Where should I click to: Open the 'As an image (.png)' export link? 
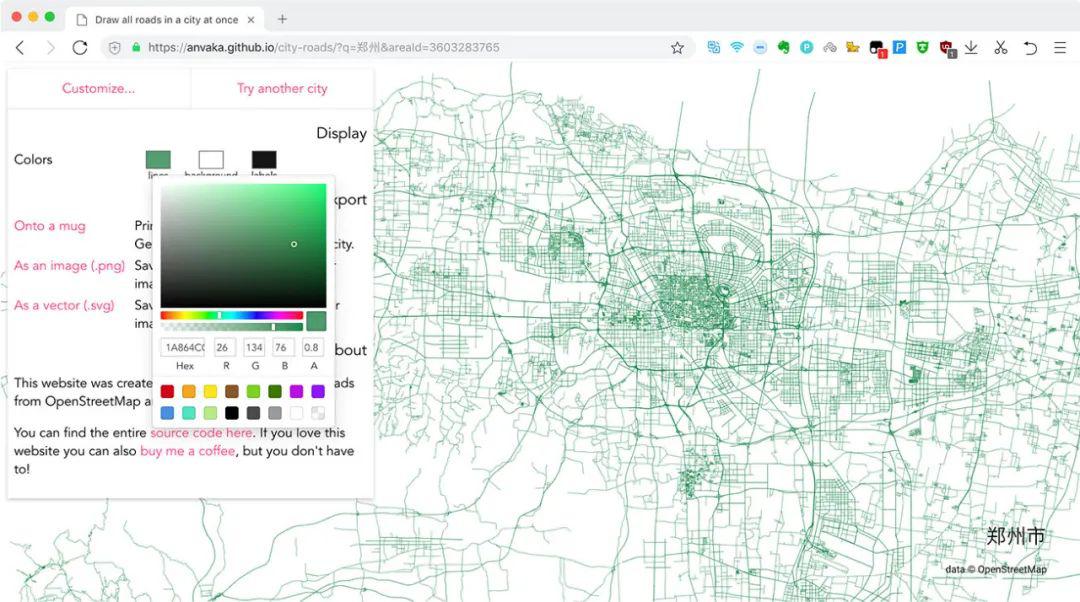click(x=69, y=265)
